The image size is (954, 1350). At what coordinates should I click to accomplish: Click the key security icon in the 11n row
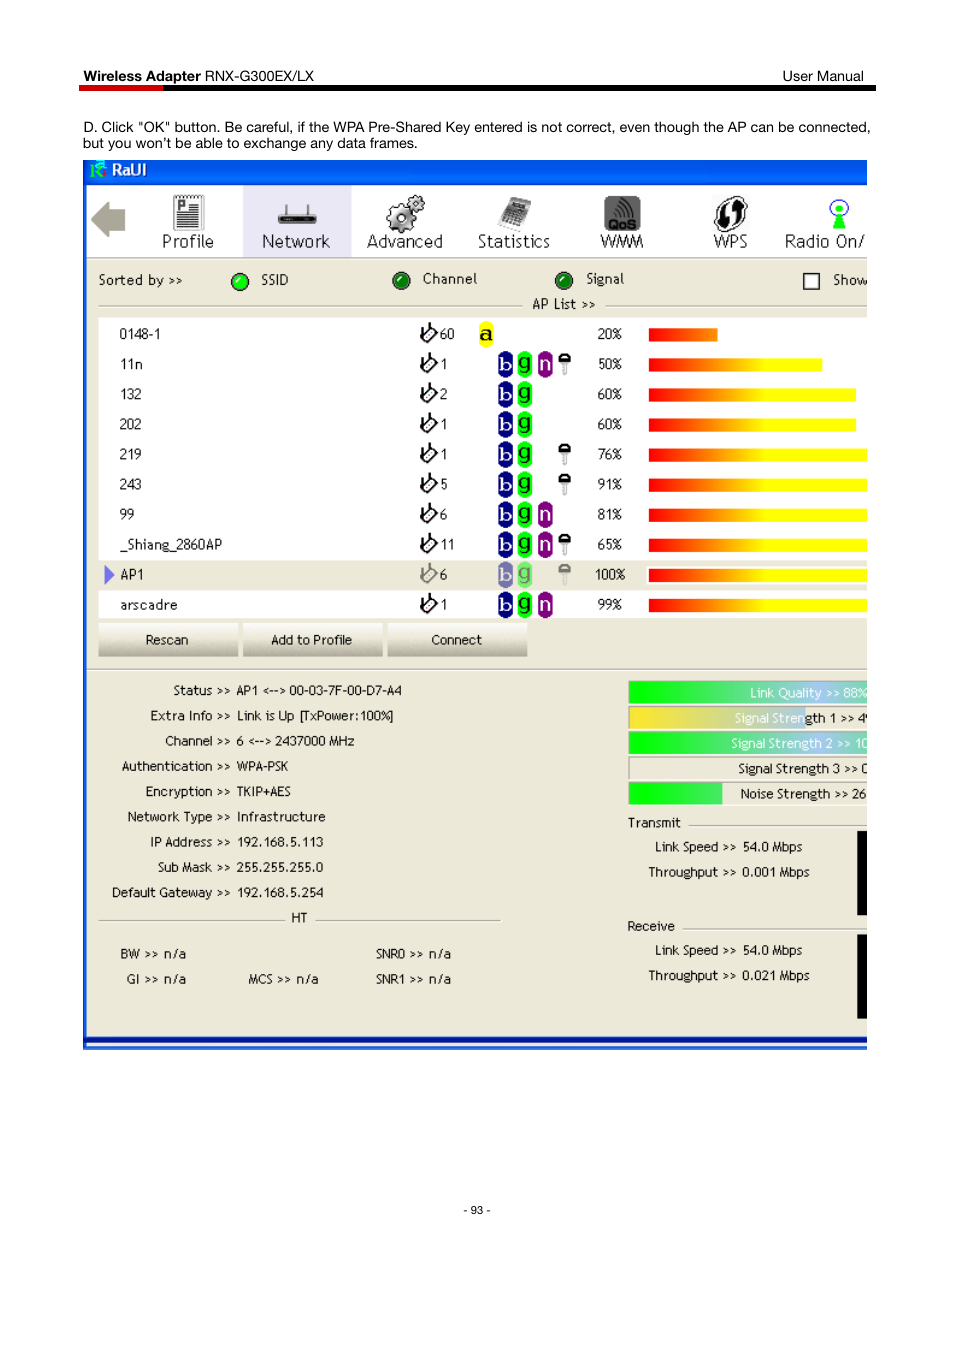(565, 364)
